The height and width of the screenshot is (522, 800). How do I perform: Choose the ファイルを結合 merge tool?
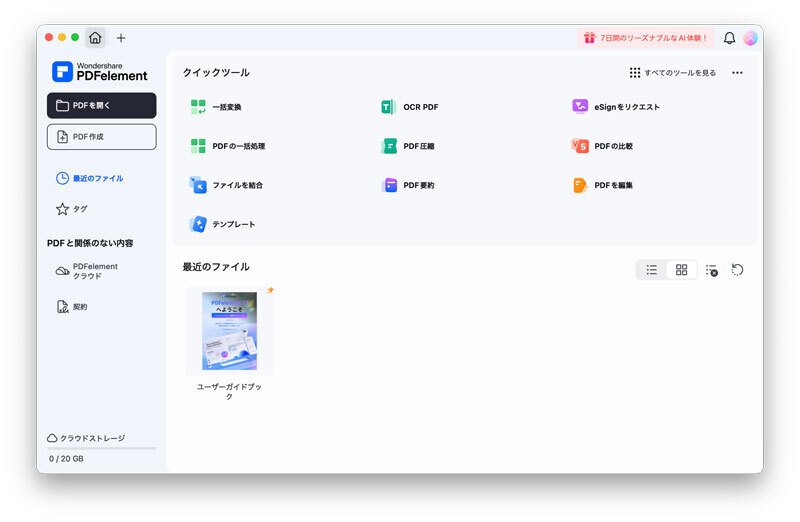[x=226, y=185]
